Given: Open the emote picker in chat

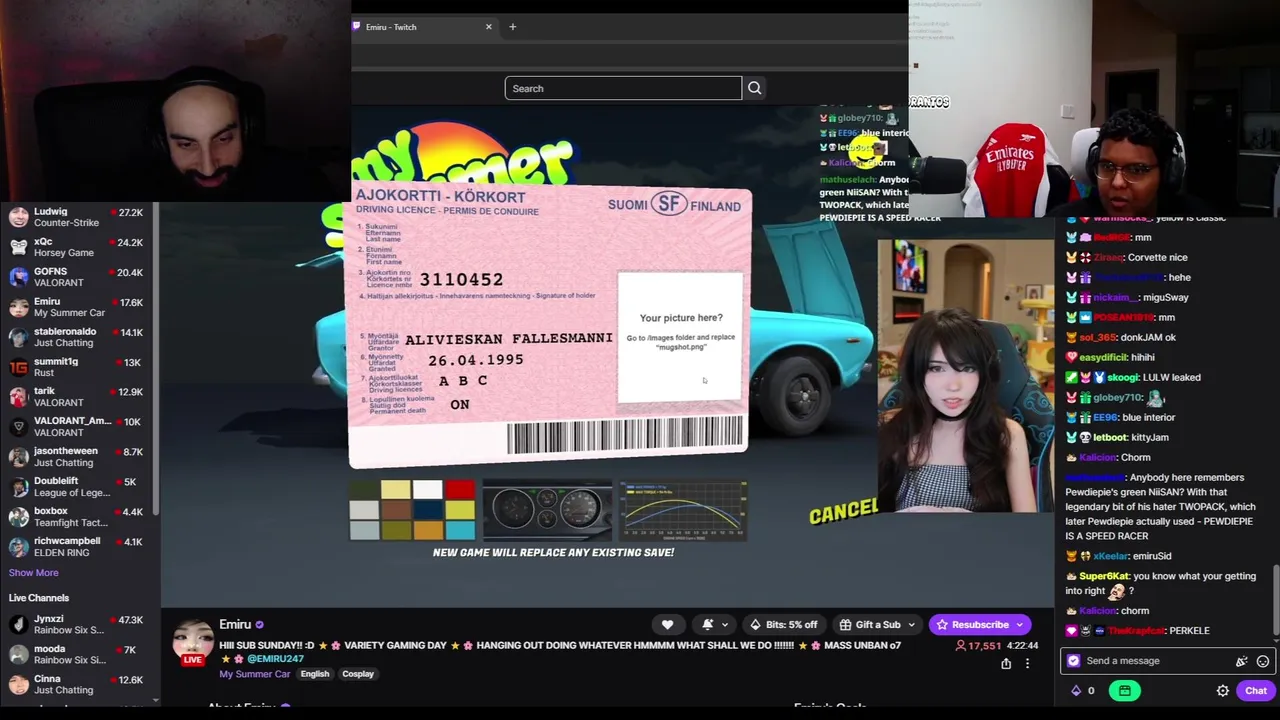Looking at the screenshot, I should click(x=1263, y=661).
